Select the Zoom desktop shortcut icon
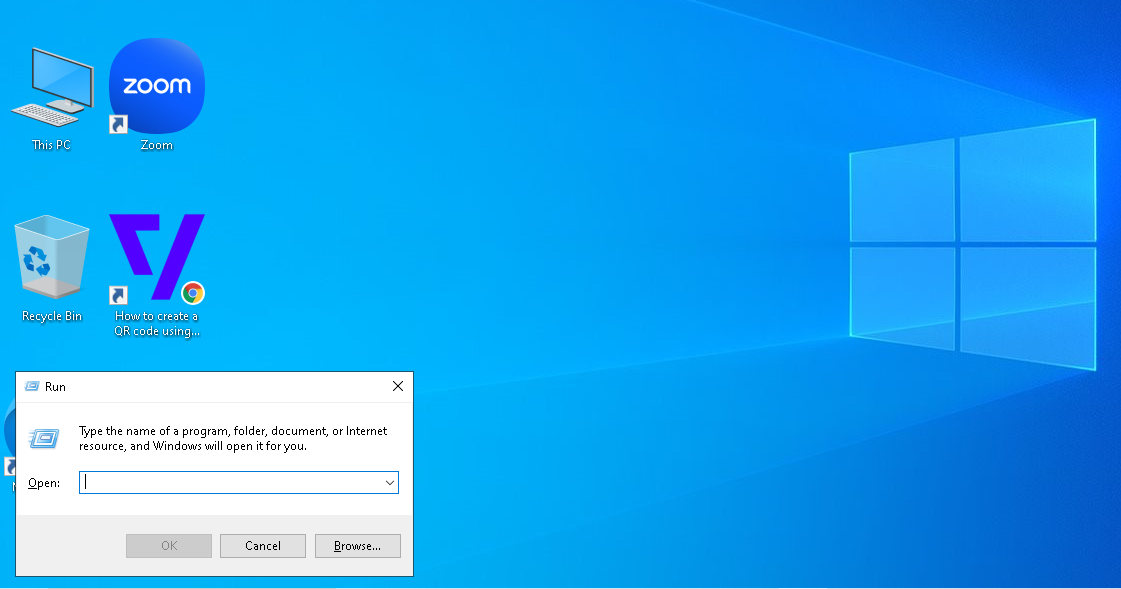Screen dimensions: 1121x589 click(156, 86)
